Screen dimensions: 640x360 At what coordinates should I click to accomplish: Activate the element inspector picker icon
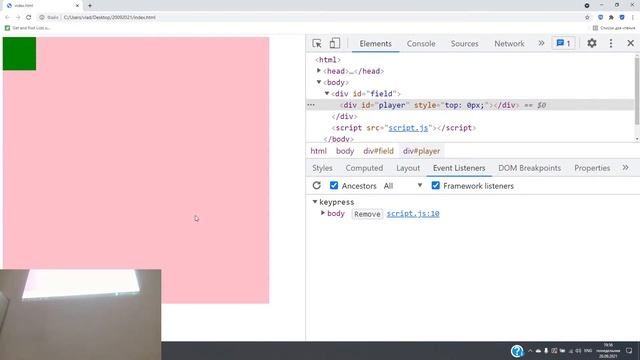(317, 43)
